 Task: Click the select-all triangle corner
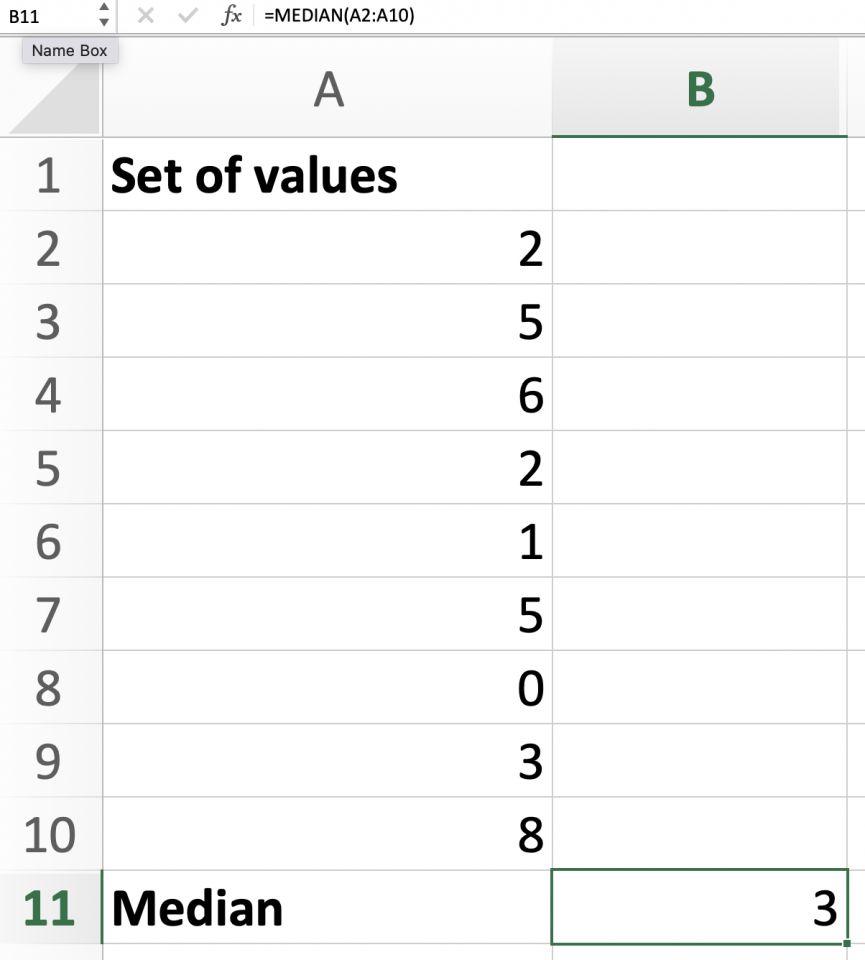tap(55, 100)
